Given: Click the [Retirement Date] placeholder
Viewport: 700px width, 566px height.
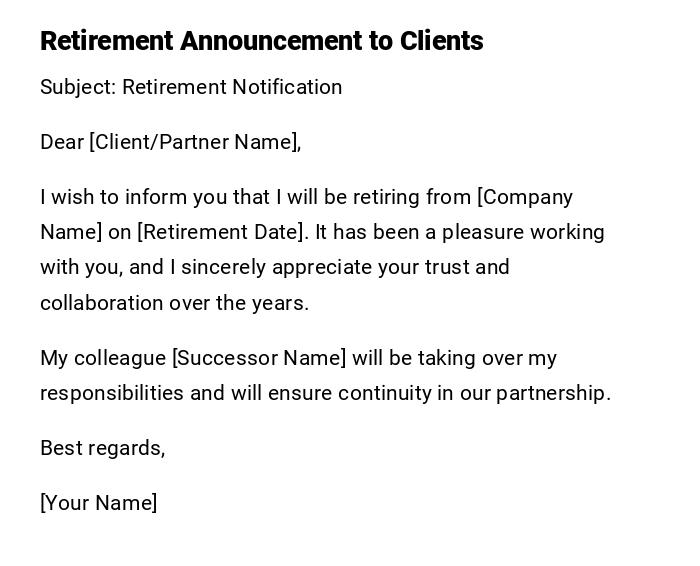Looking at the screenshot, I should pyautogui.click(x=221, y=232).
